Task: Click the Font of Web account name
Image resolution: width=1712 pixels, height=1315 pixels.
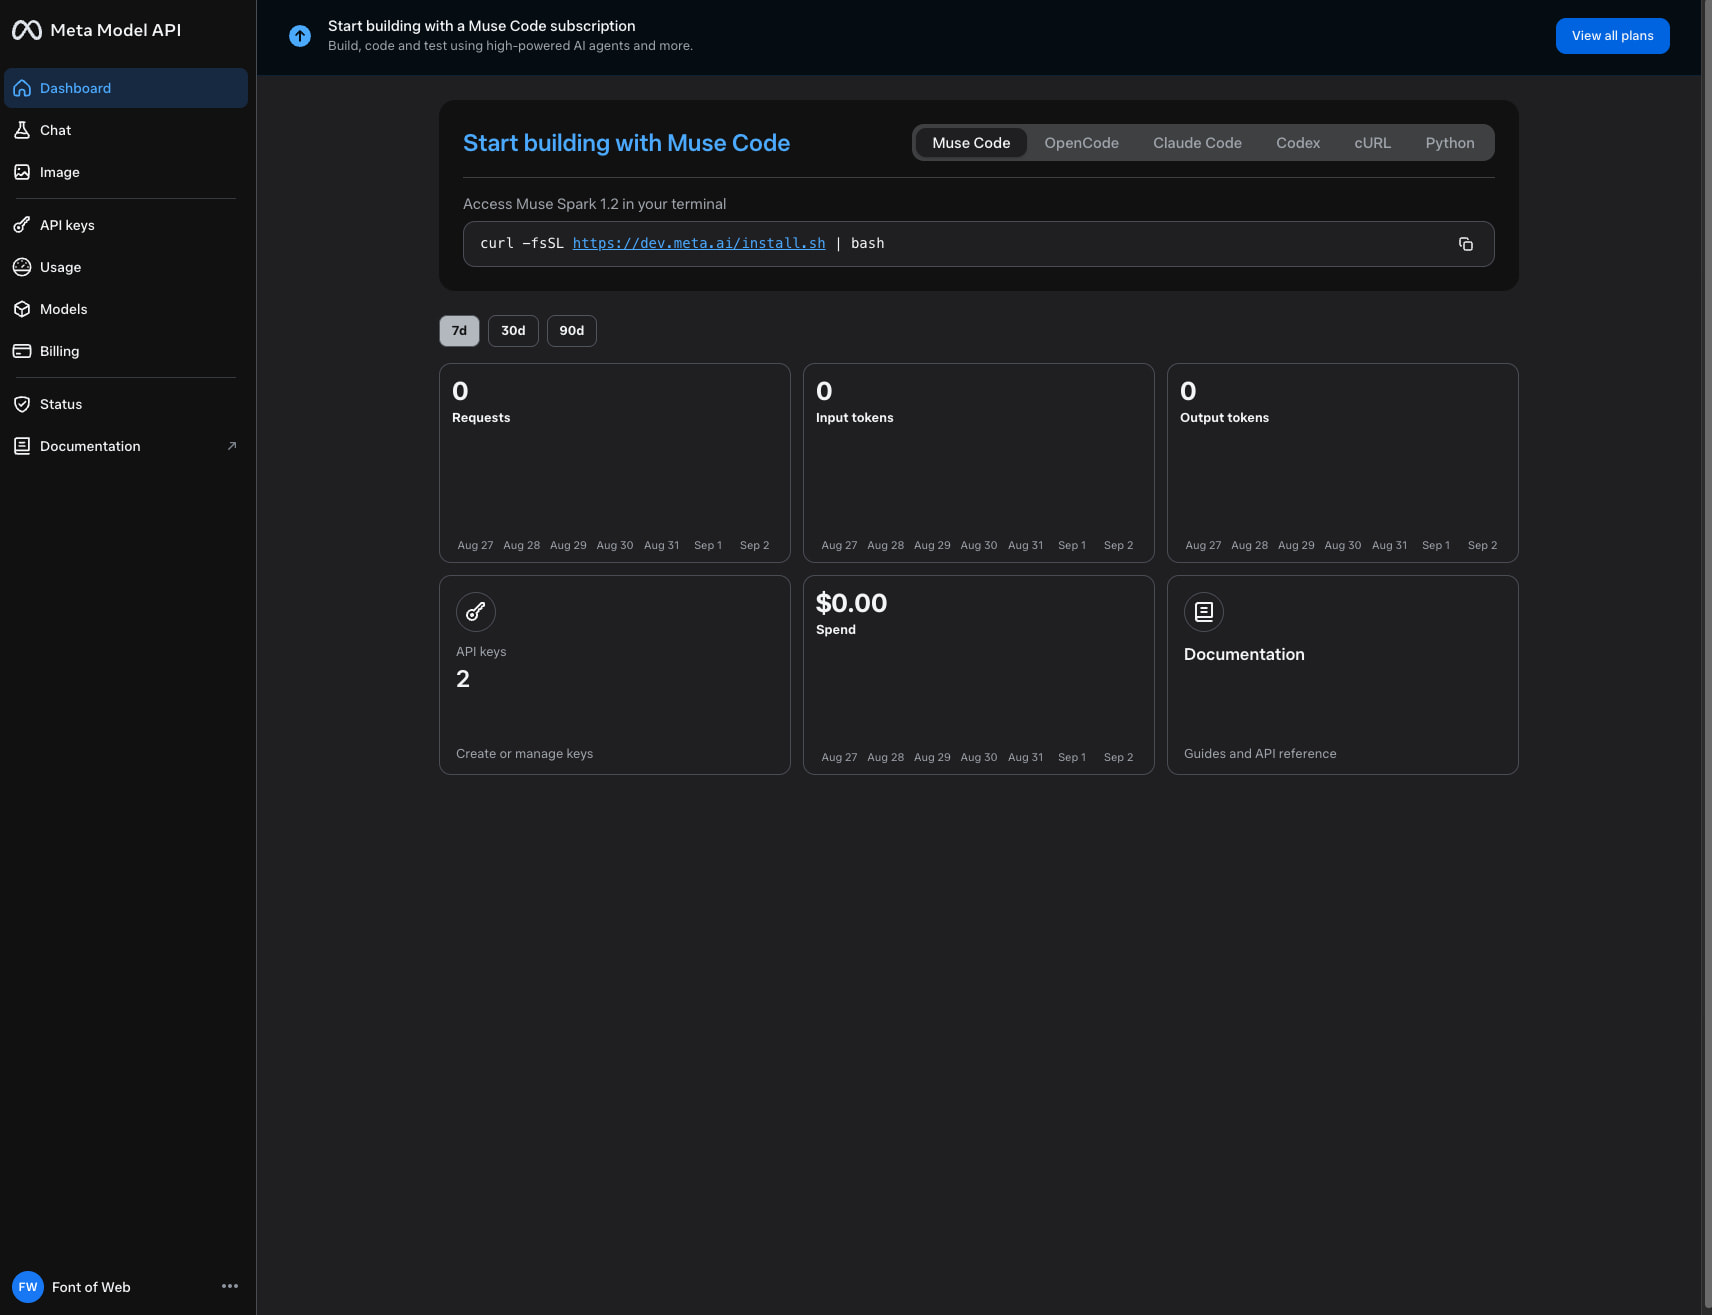Action: [91, 1287]
